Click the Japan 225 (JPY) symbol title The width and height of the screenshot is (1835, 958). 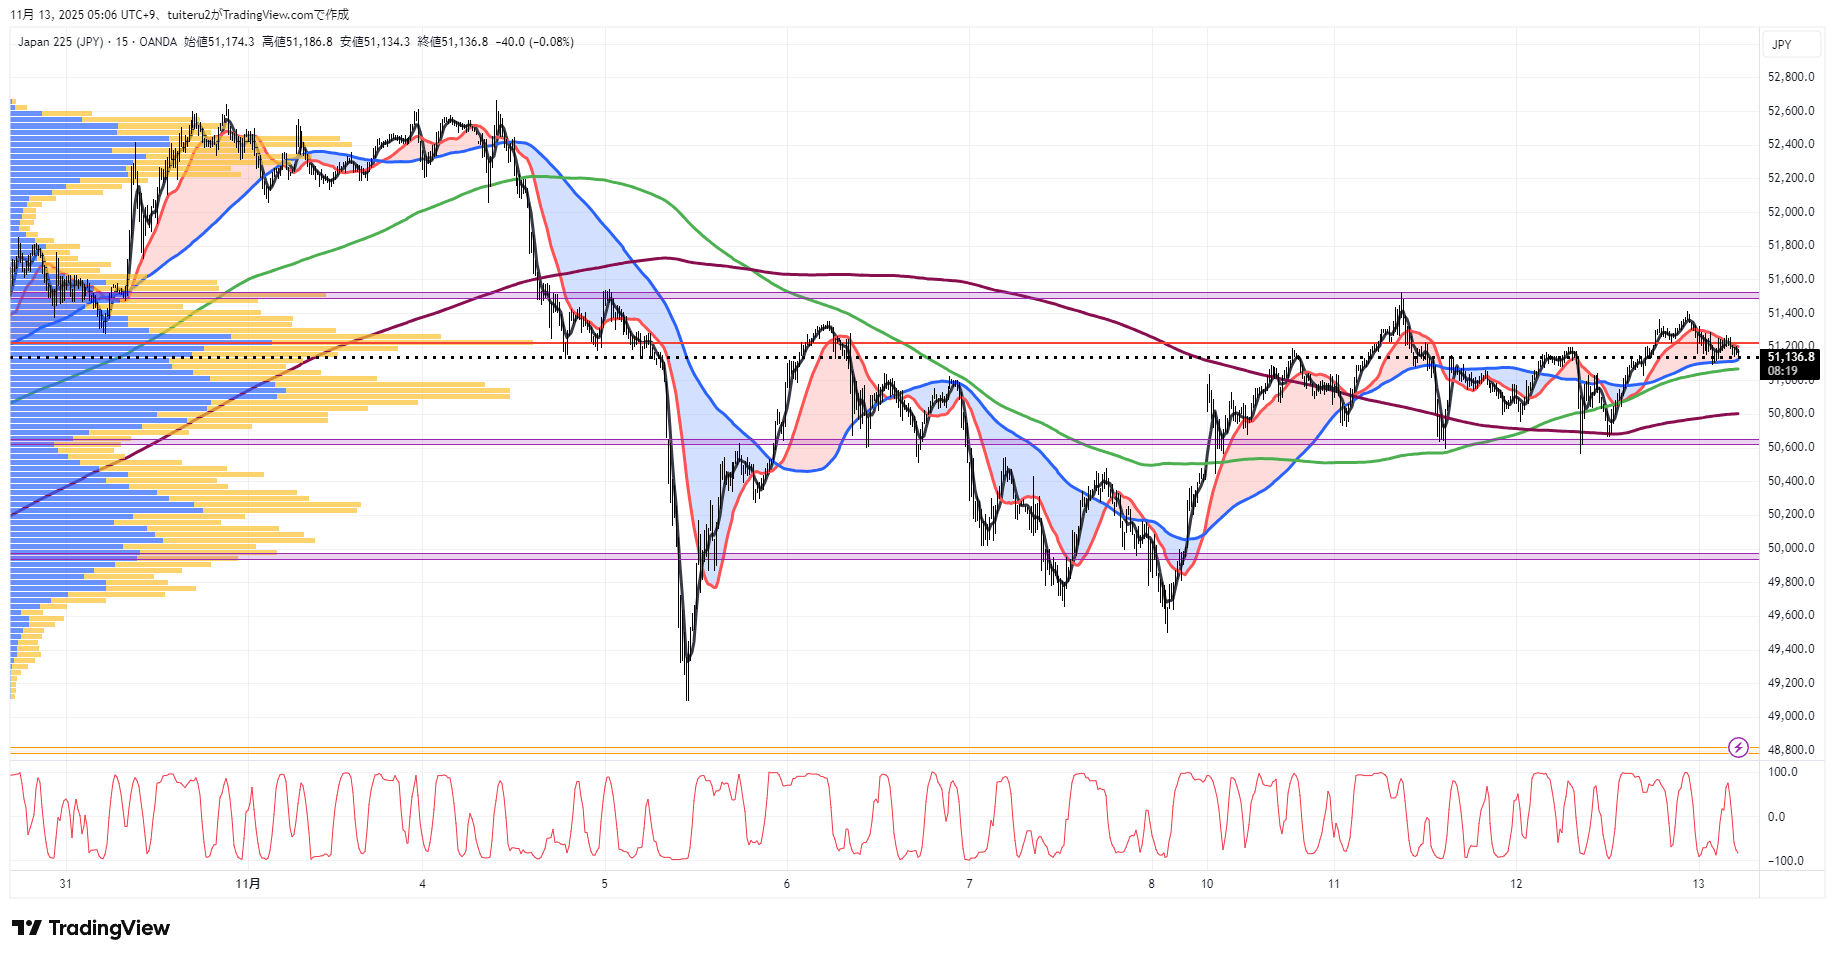pos(60,42)
